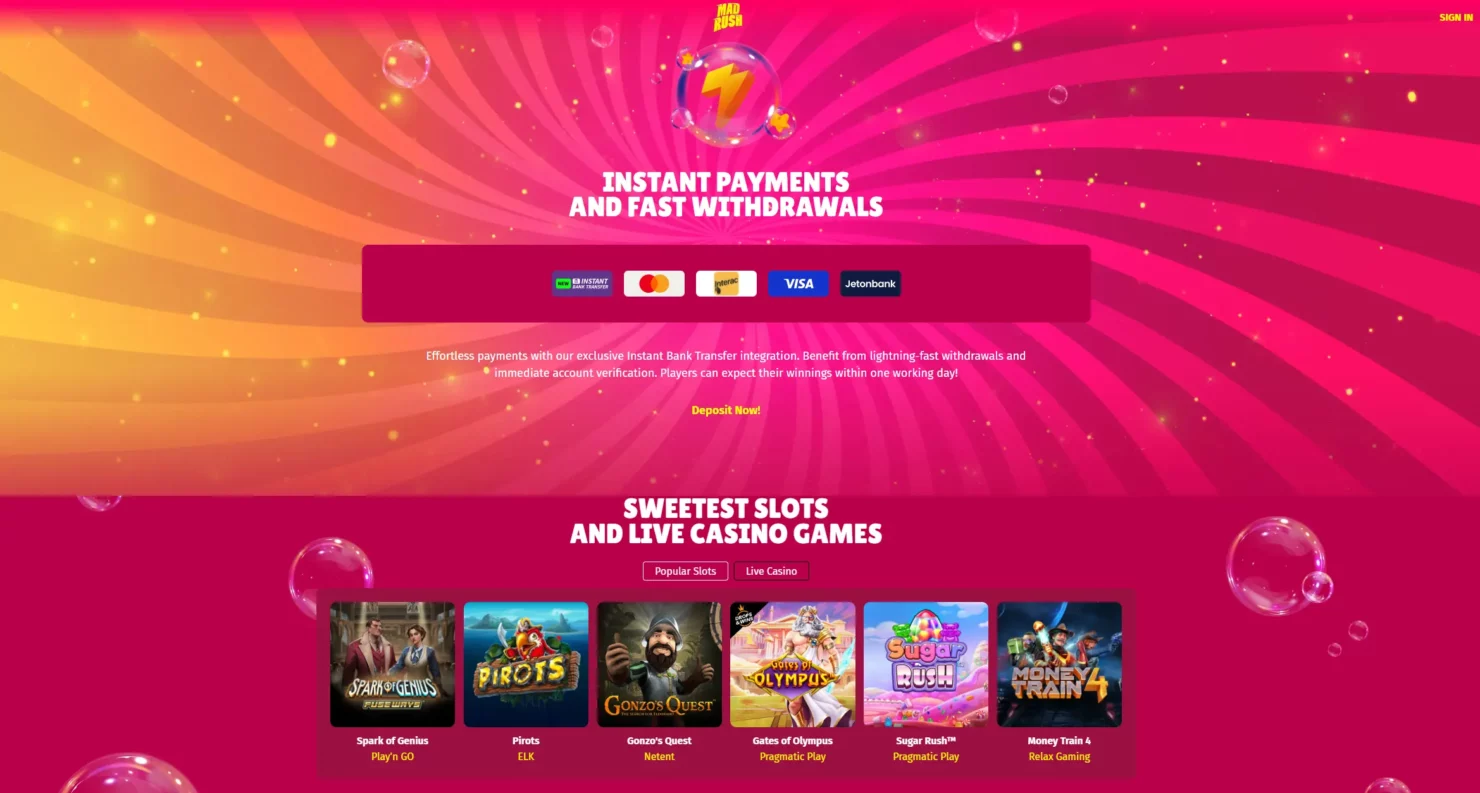1480x793 pixels.
Task: Click the Netent provider label
Action: tap(659, 757)
